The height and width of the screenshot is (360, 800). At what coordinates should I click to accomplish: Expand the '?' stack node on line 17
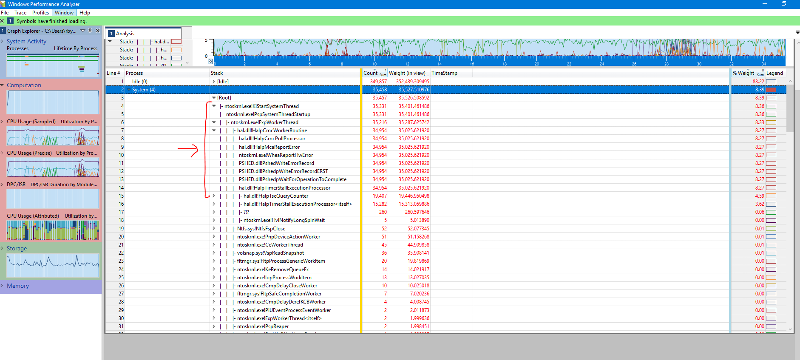click(214, 212)
